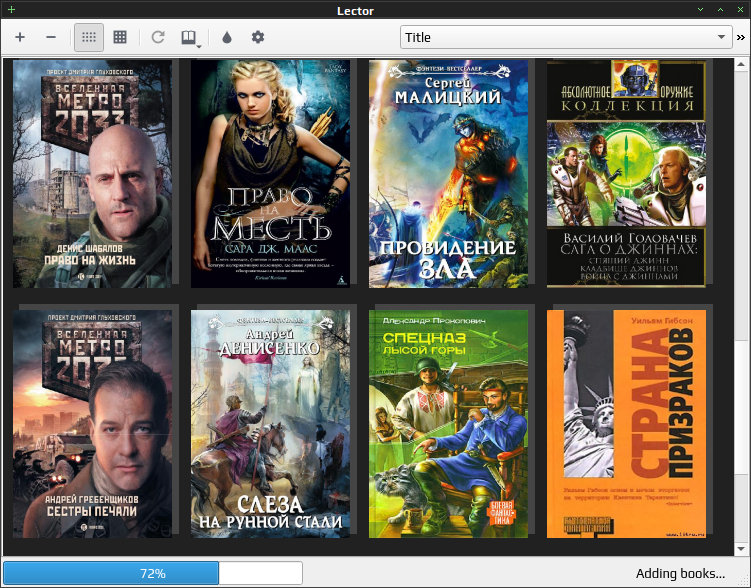The height and width of the screenshot is (588, 751).
Task: Expand the small arrow beside the book icon
Action: click(199, 46)
